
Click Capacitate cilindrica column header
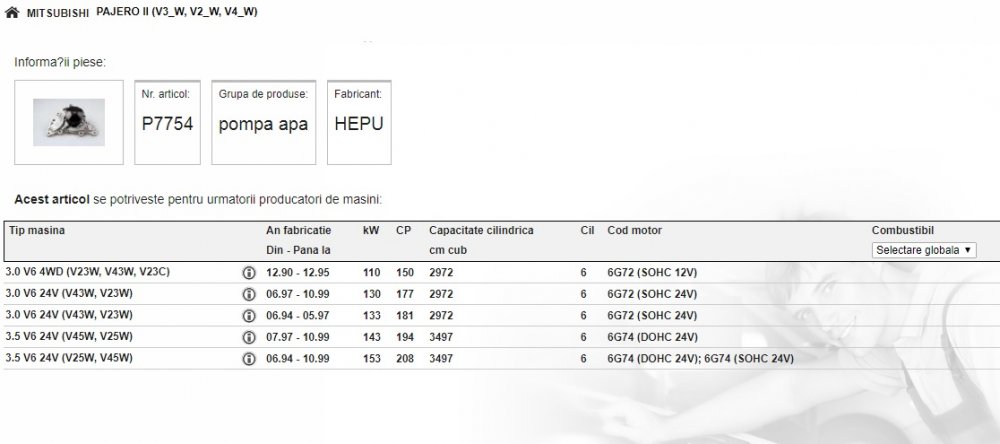[x=481, y=230]
